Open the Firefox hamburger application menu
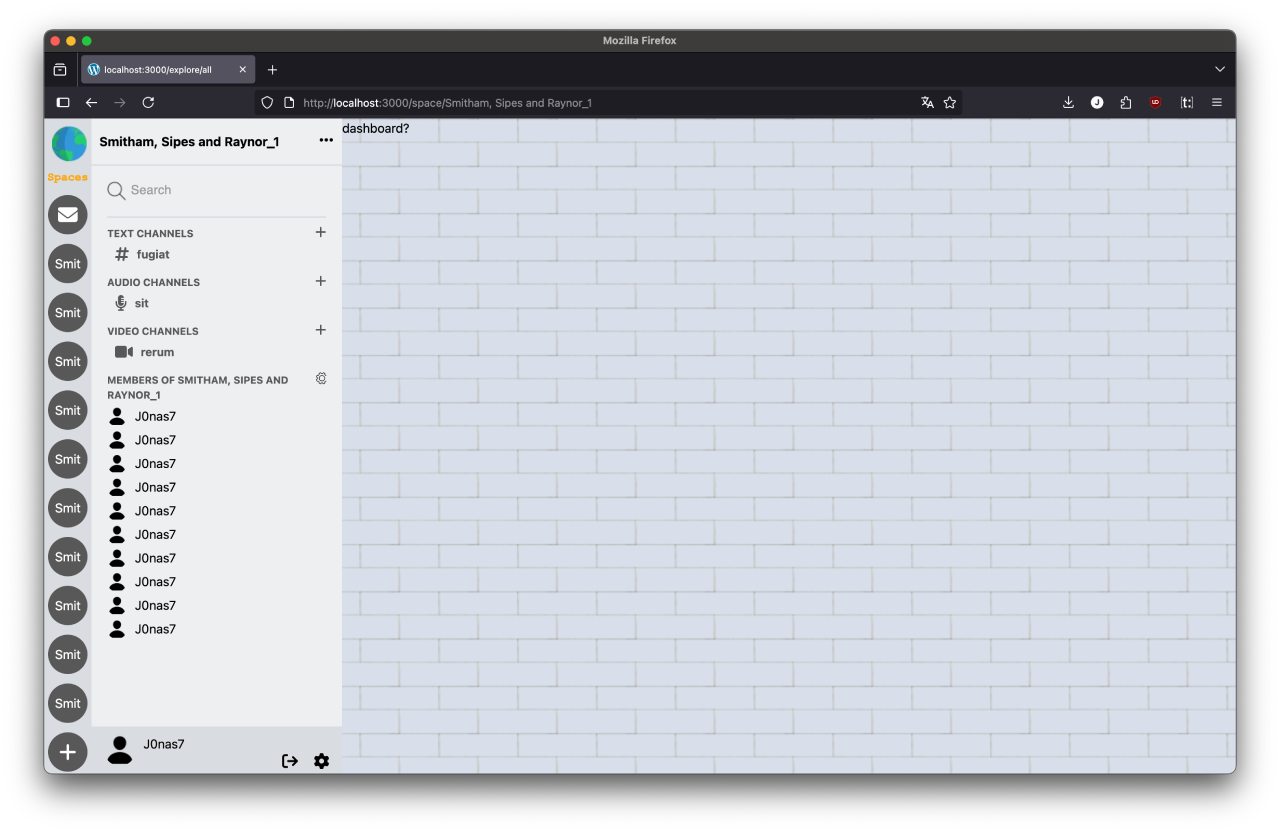Viewport: 1280px width, 832px height. coord(1217,102)
